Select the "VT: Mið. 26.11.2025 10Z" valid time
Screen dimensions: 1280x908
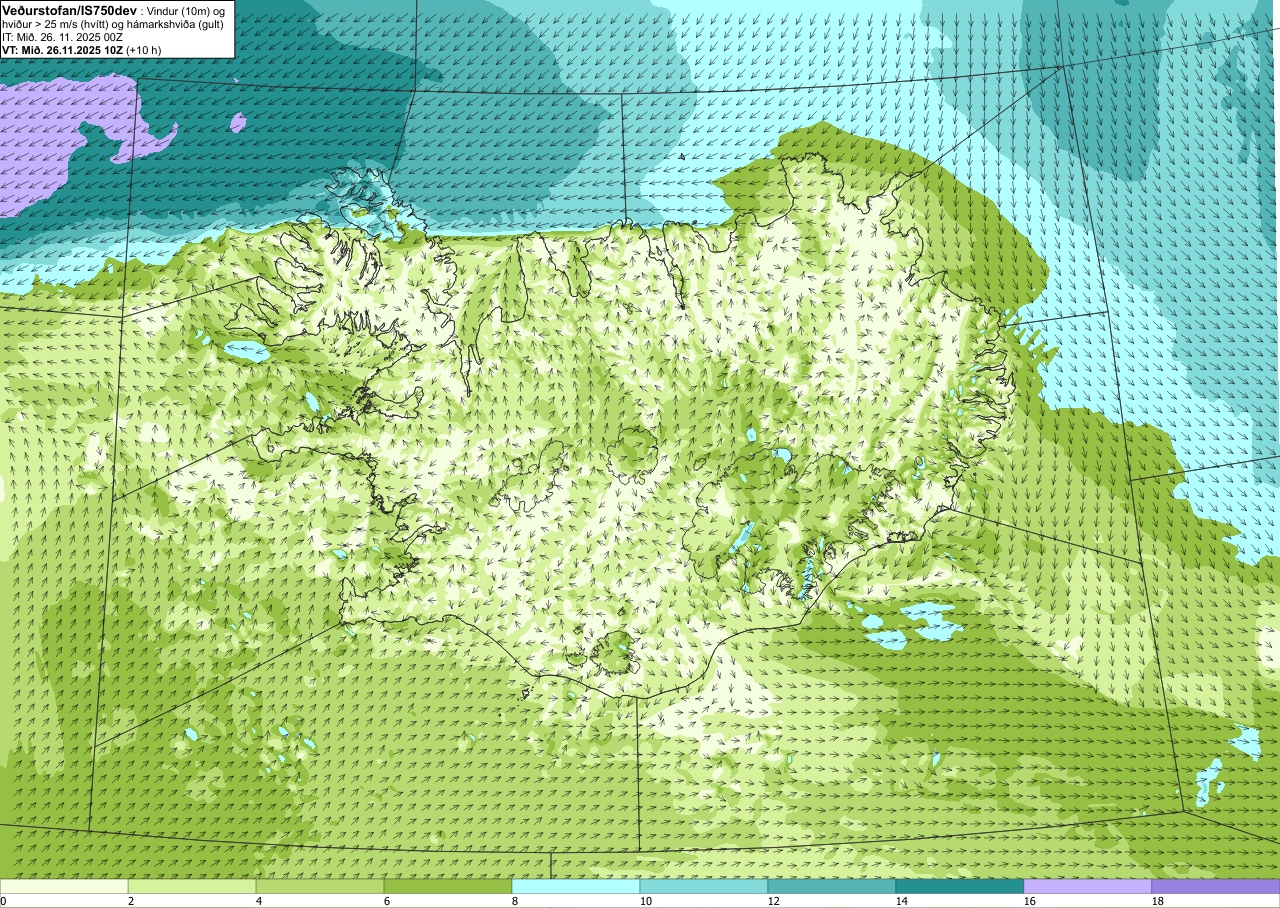62,50
